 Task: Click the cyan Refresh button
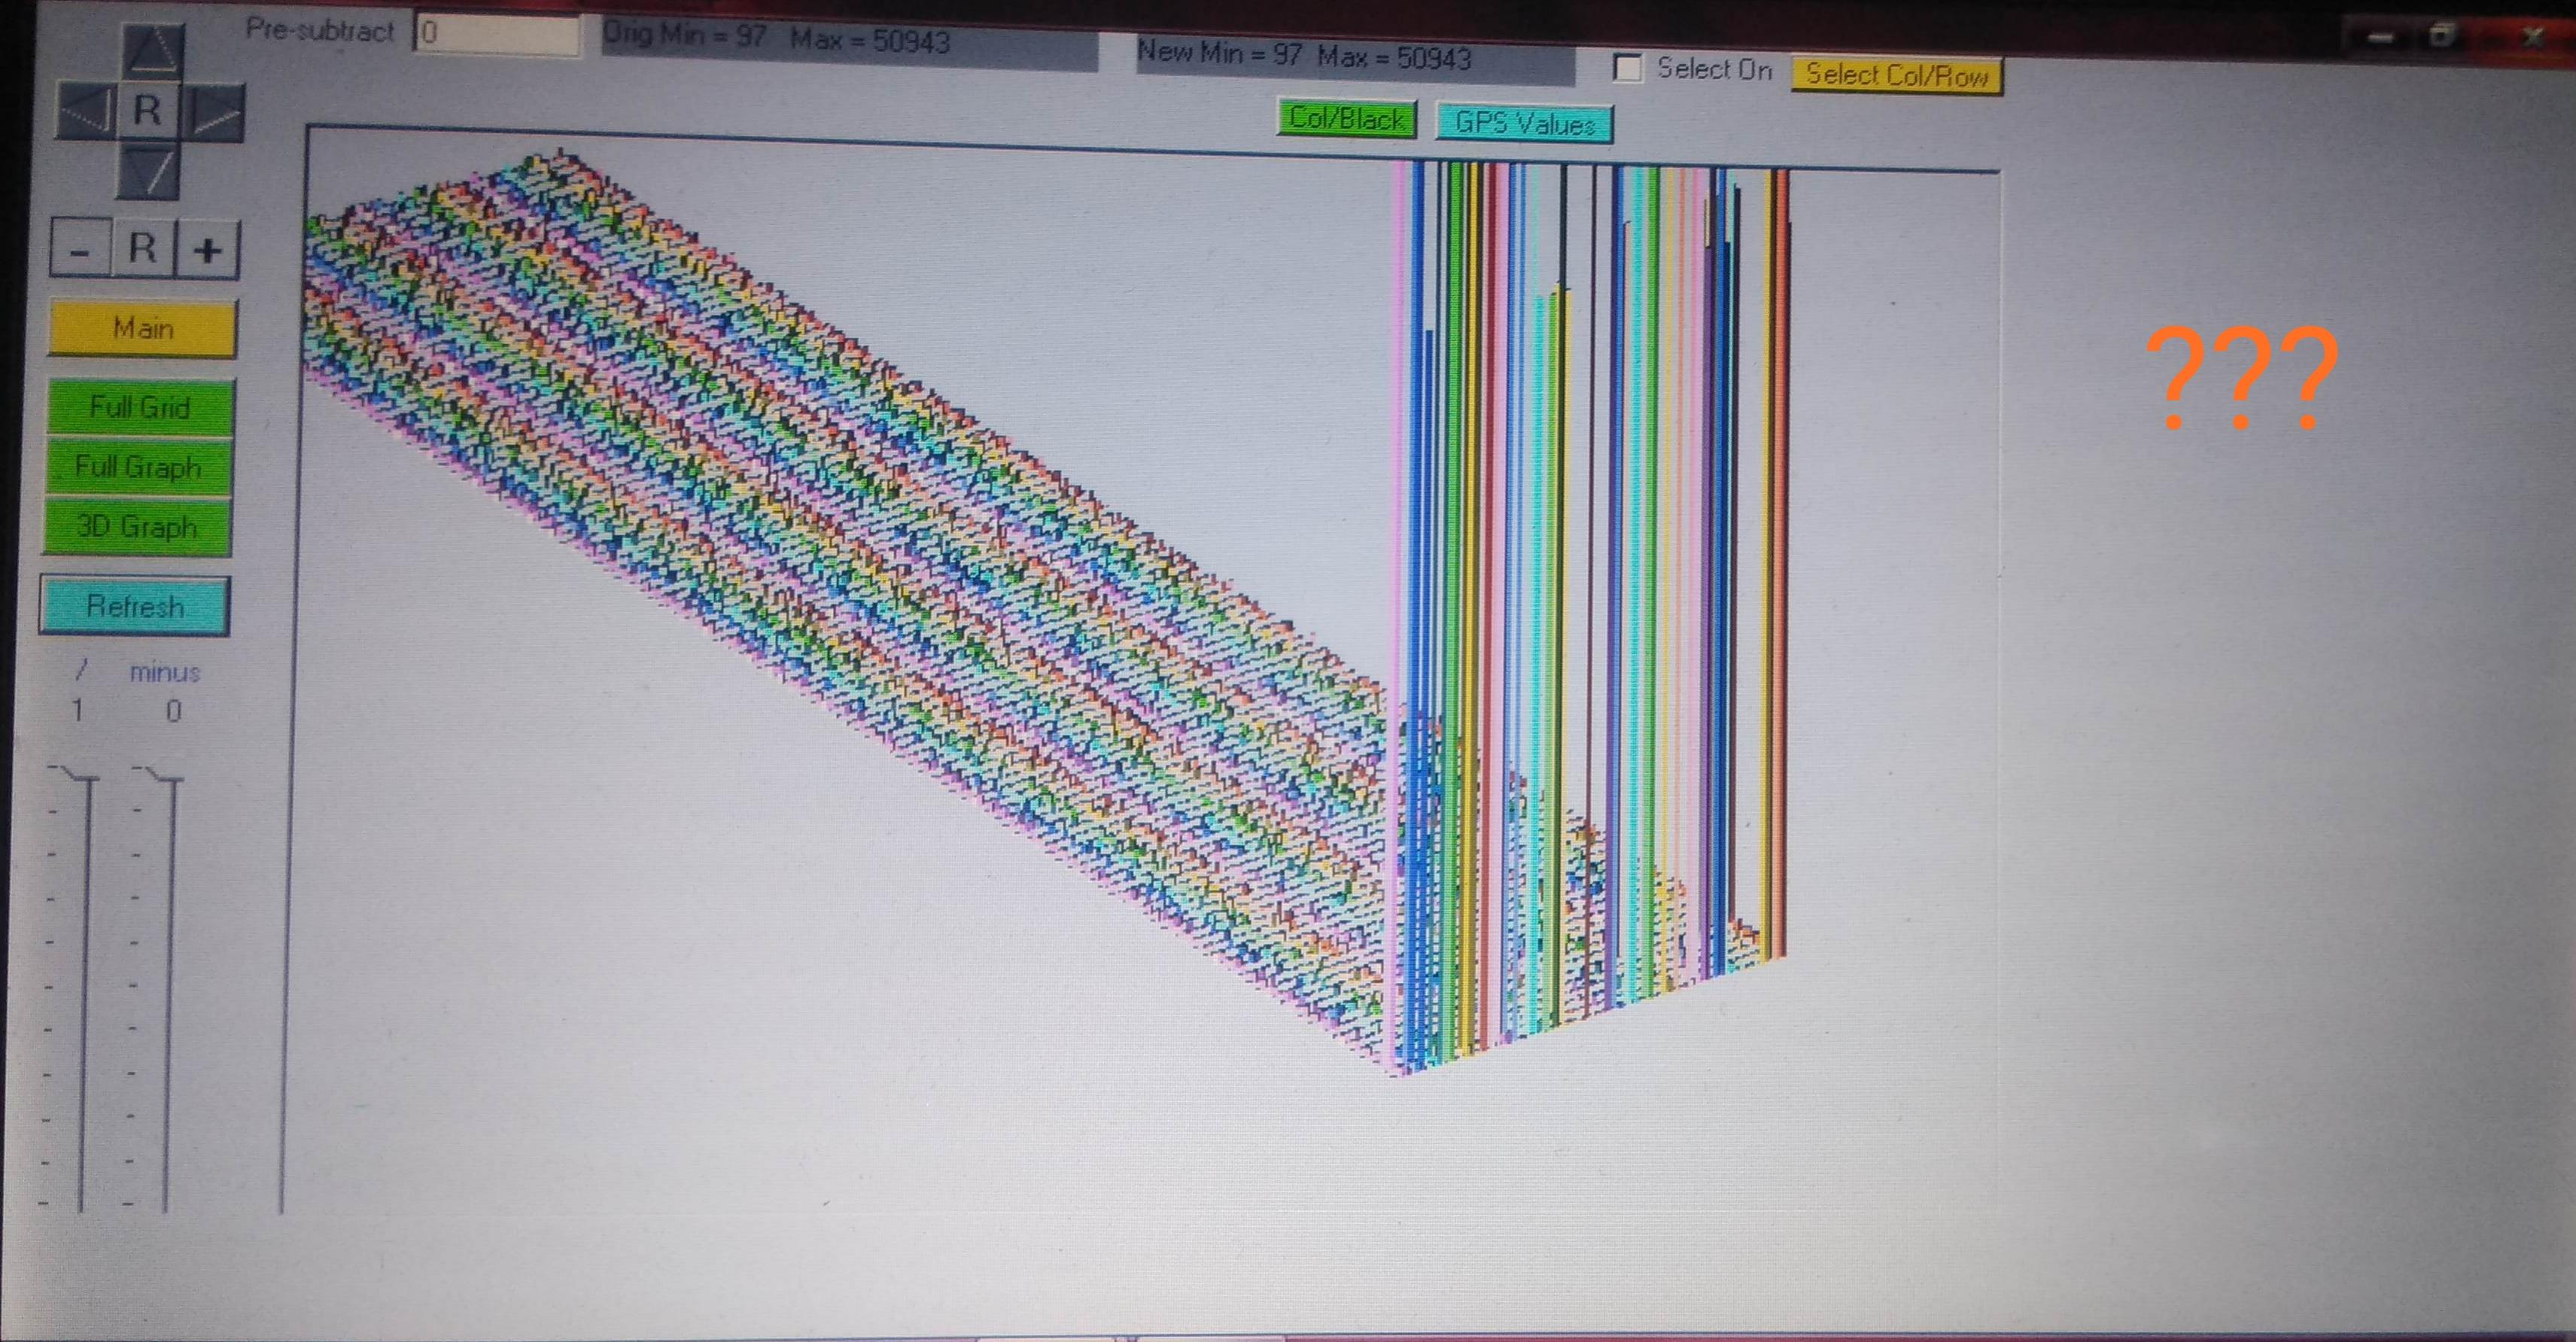tap(135, 606)
